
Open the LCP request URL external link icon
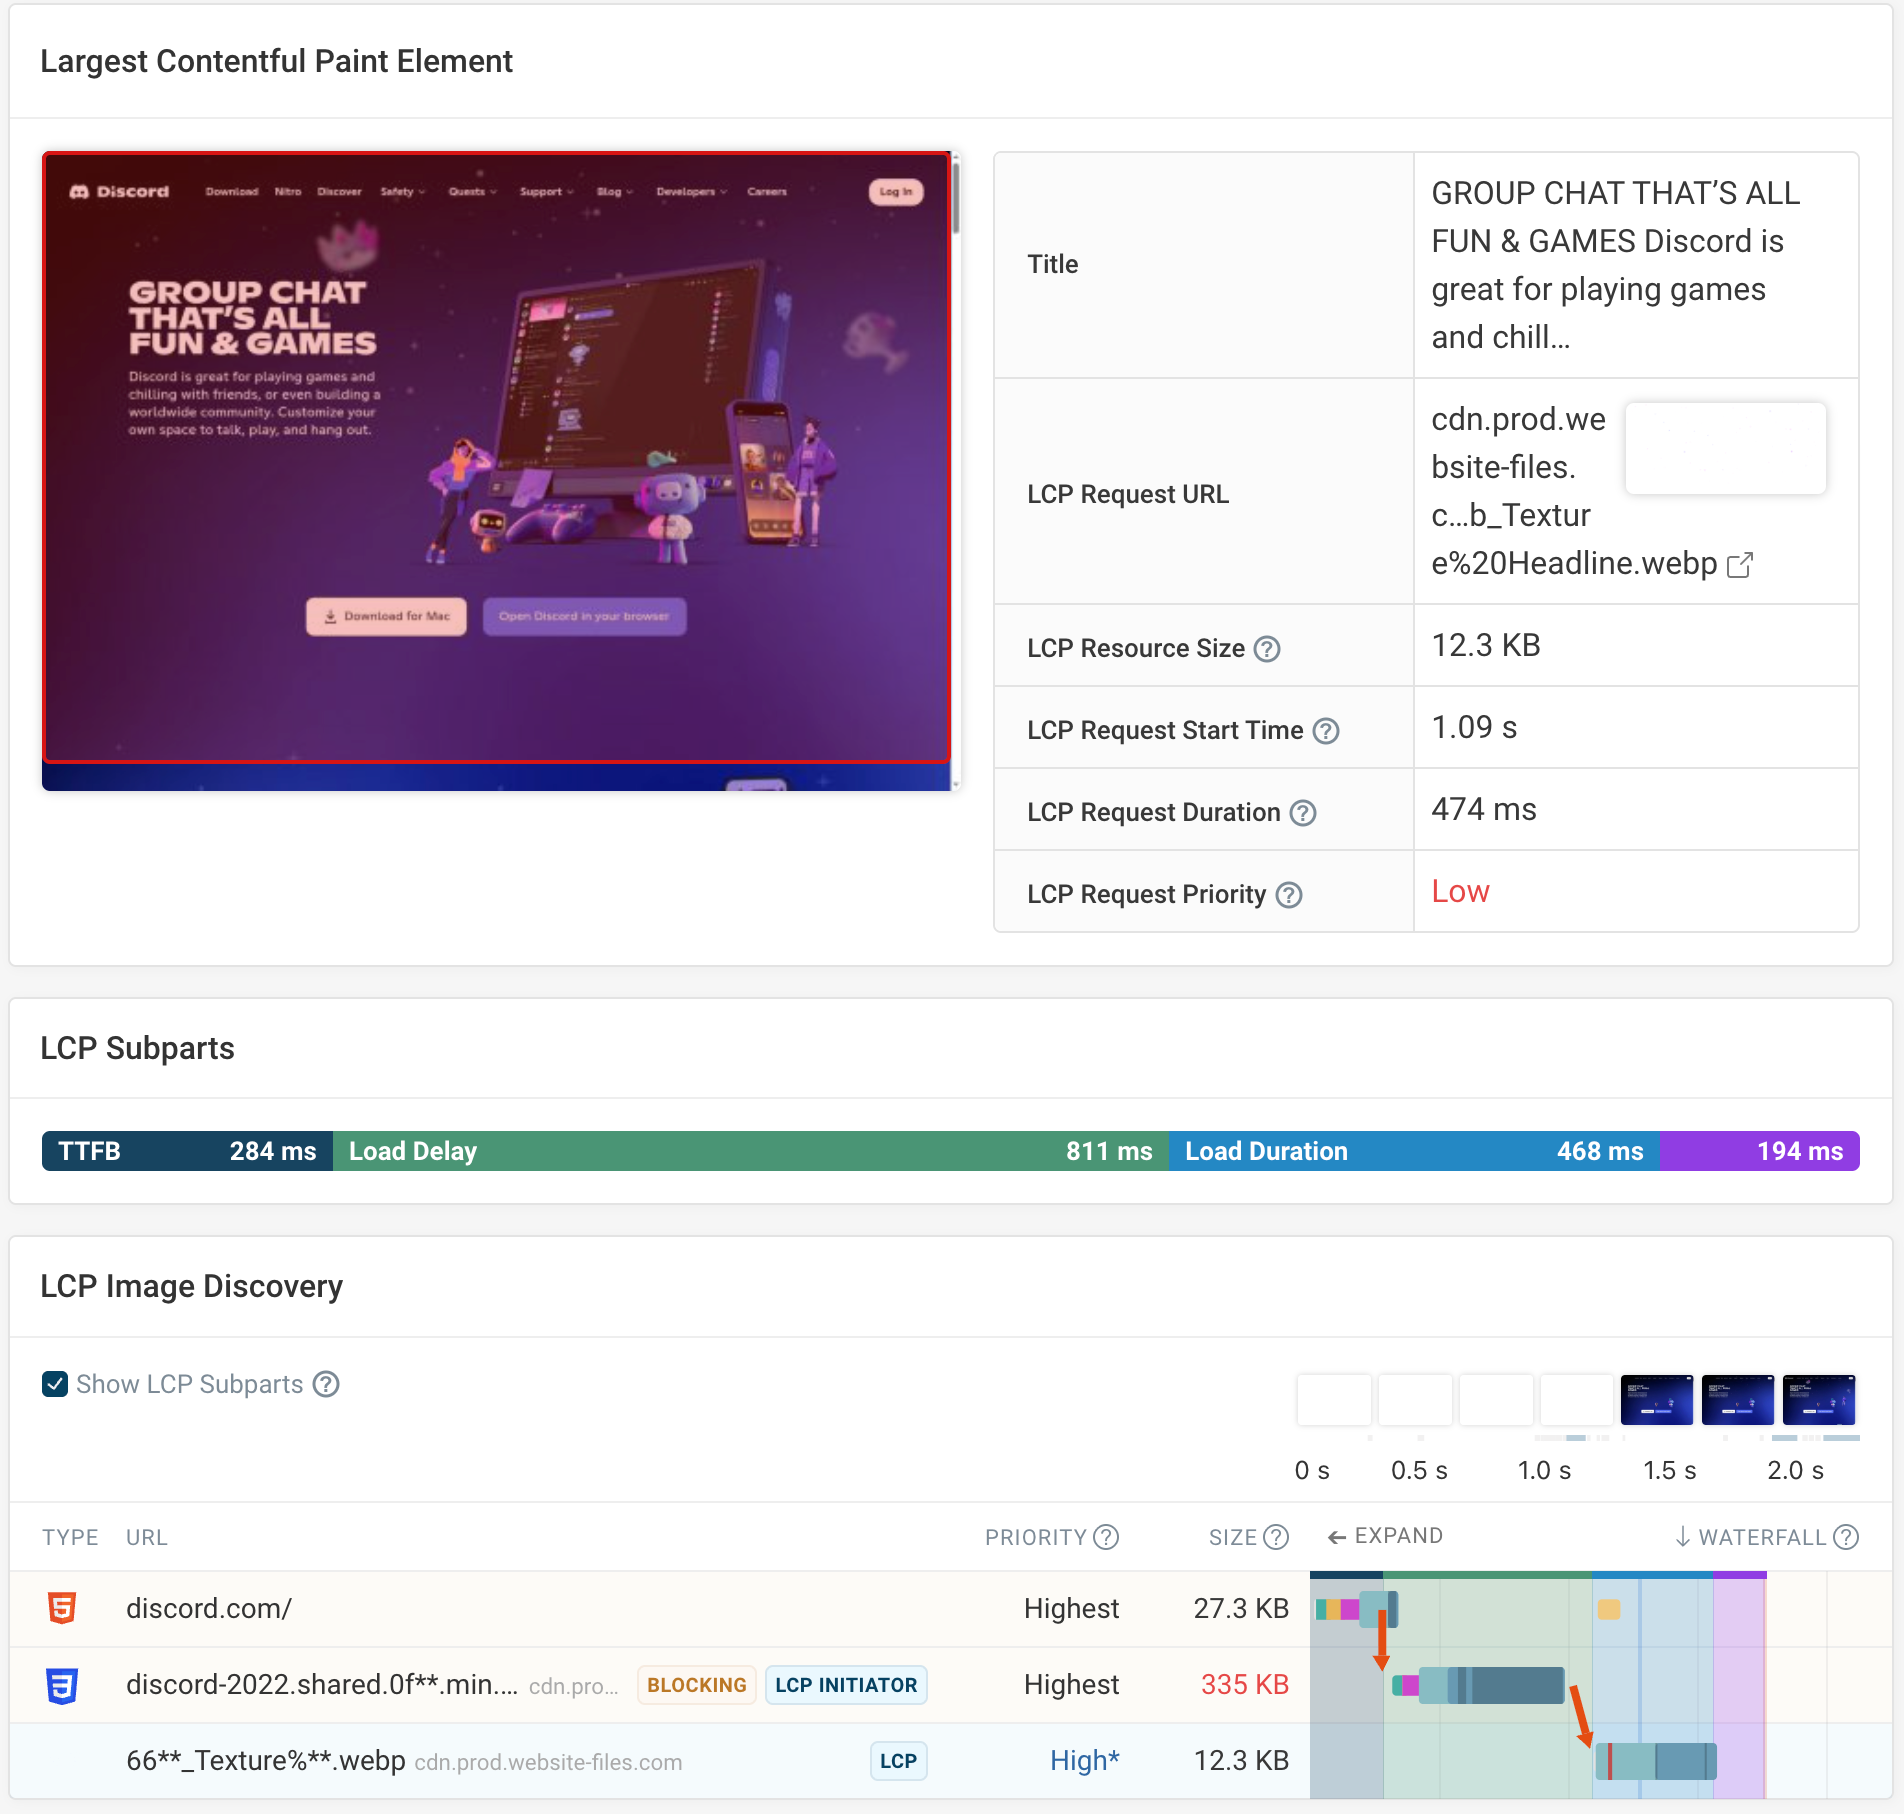click(x=1740, y=565)
